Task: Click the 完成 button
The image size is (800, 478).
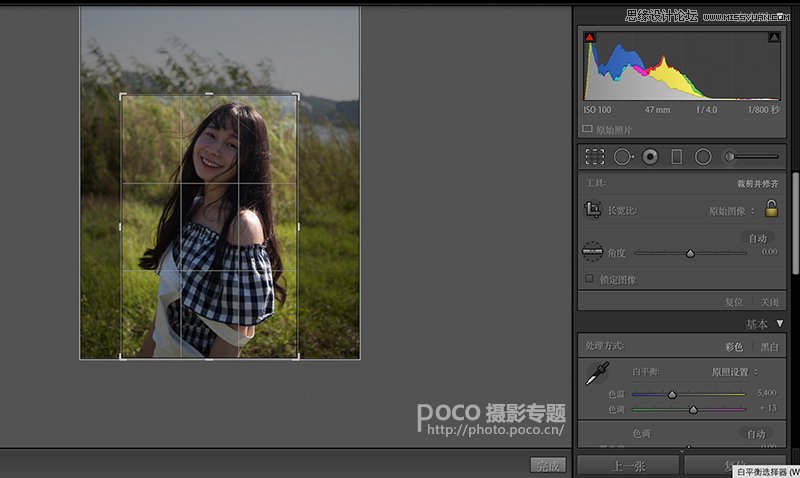Action: point(548,465)
